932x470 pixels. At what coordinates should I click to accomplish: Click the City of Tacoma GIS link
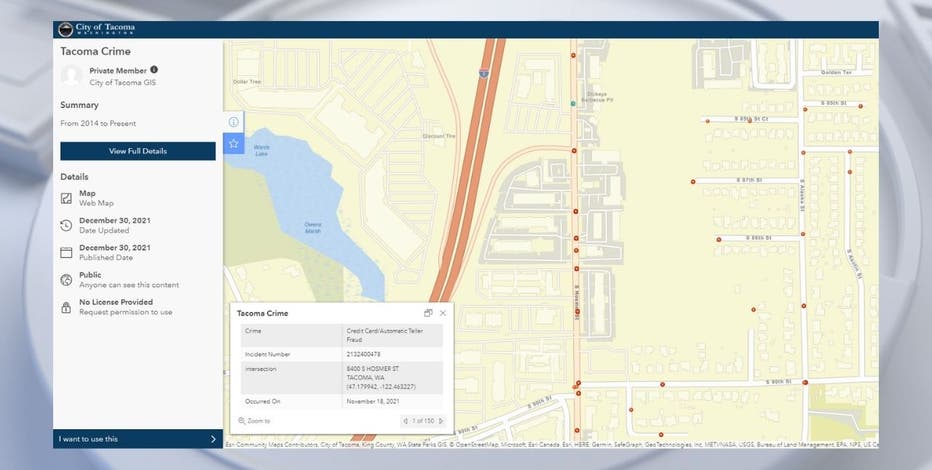tap(122, 83)
